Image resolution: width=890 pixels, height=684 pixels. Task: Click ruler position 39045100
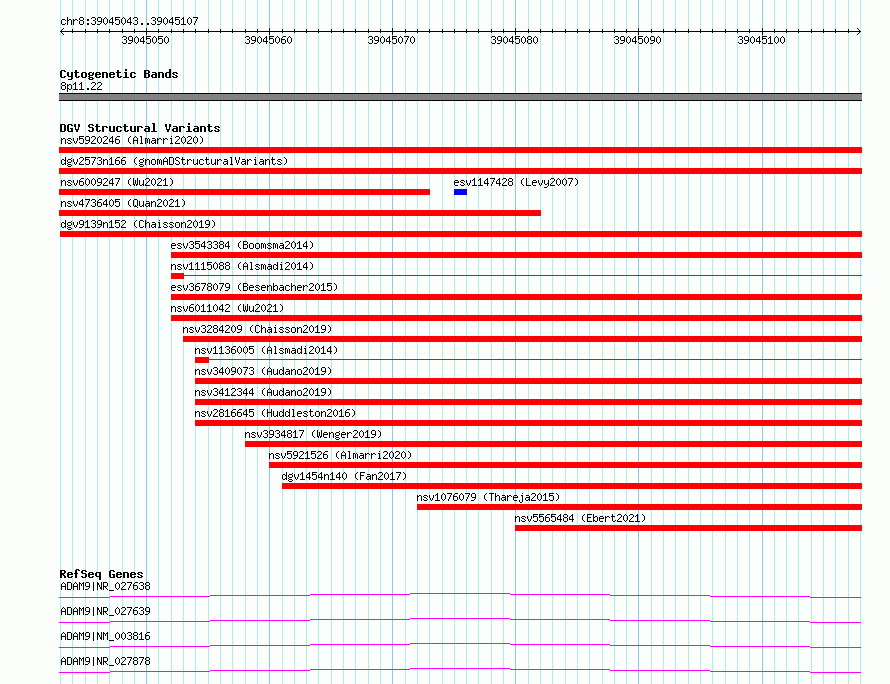(761, 40)
